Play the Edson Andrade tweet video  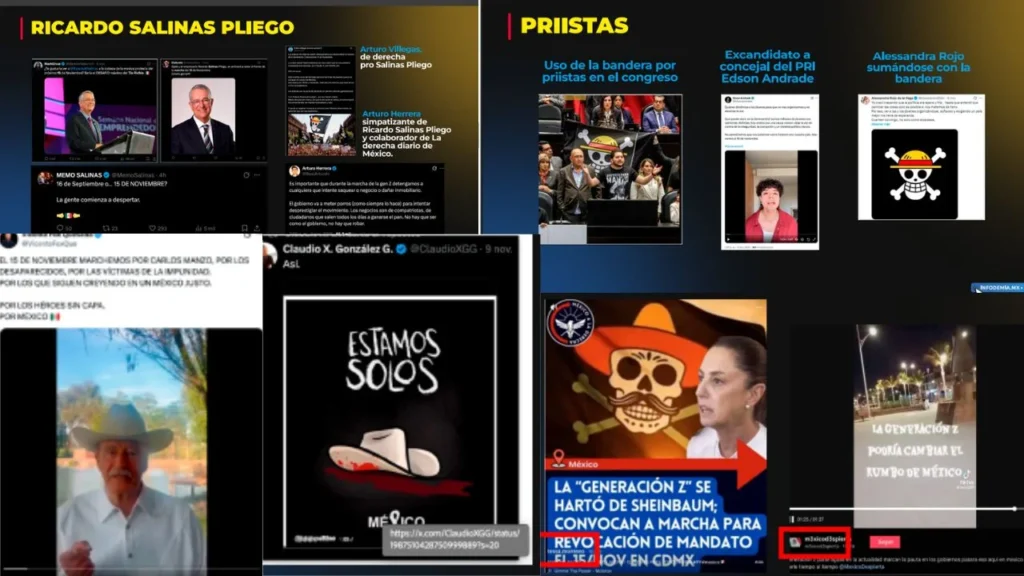[771, 200]
